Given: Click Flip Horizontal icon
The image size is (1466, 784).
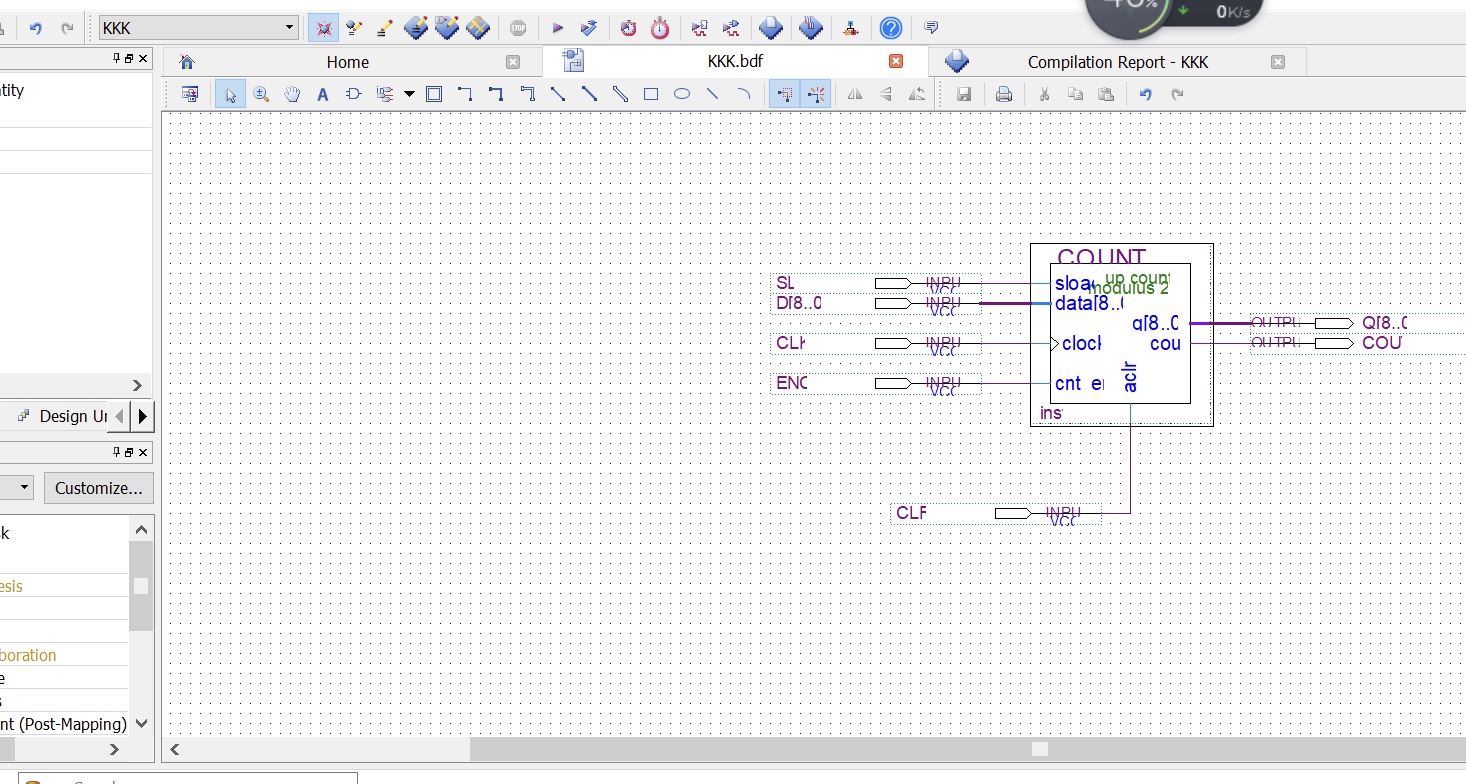Looking at the screenshot, I should (854, 94).
